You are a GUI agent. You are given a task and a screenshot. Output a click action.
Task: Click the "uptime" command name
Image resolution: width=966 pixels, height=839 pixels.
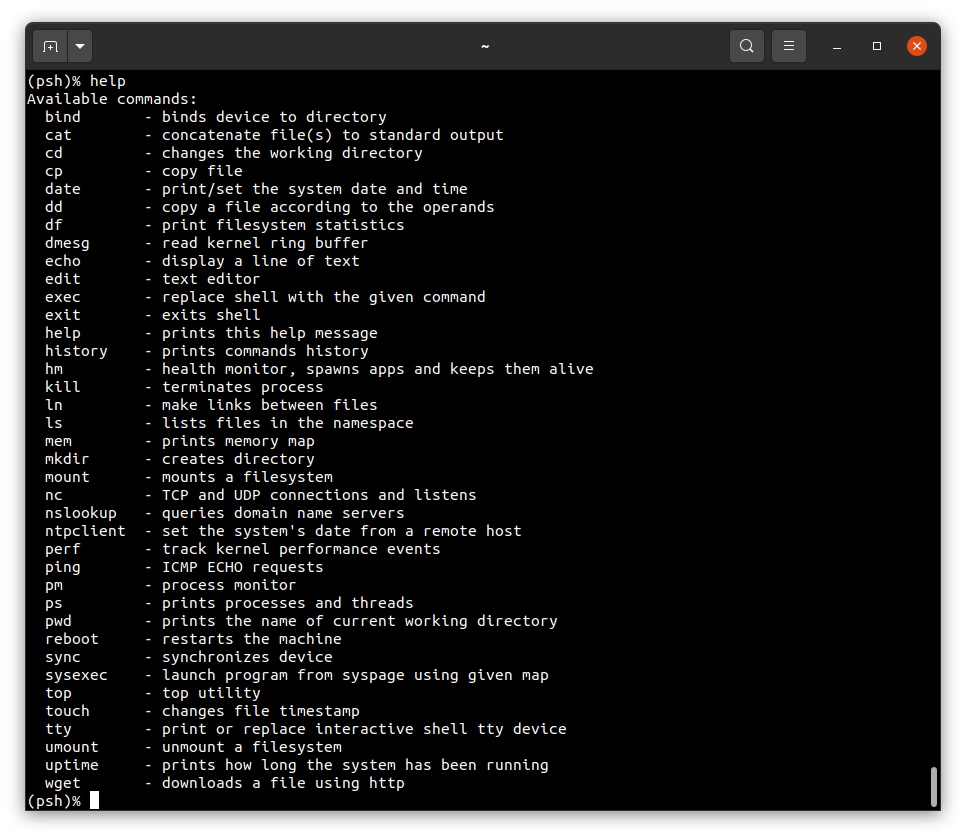[72, 765]
